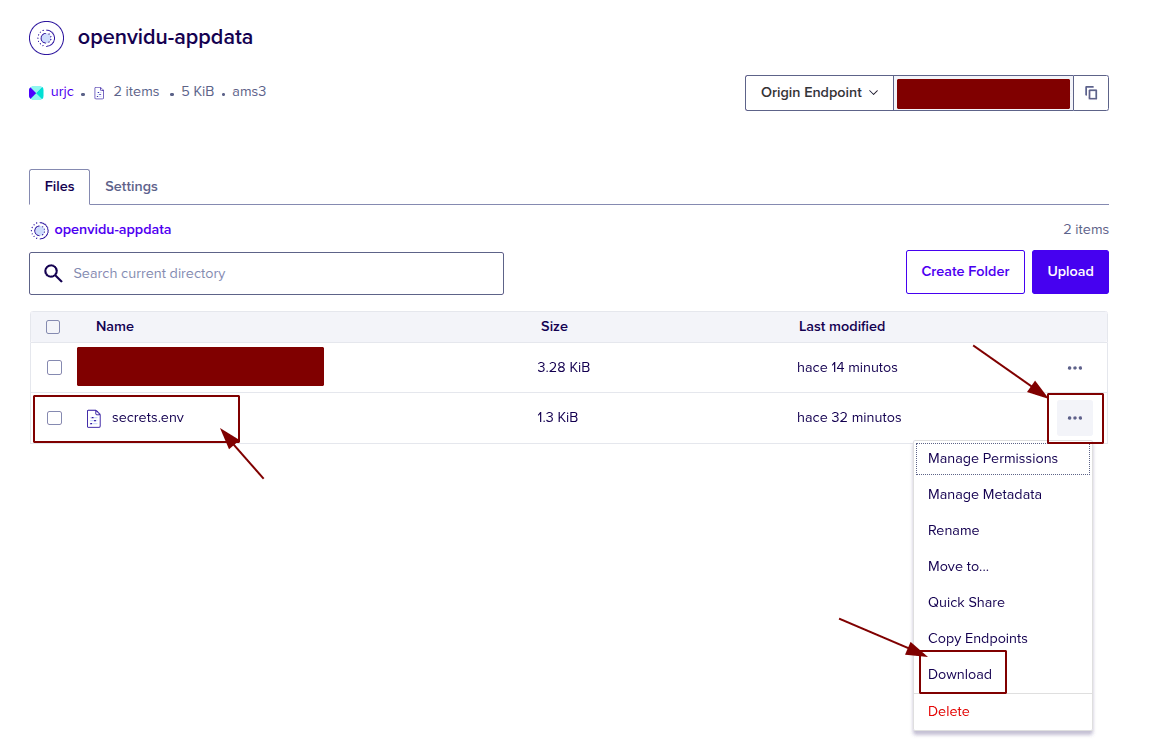This screenshot has width=1170, height=749.
Task: Click the openvidu-appdata bucket icon in header
Action: [x=46, y=38]
